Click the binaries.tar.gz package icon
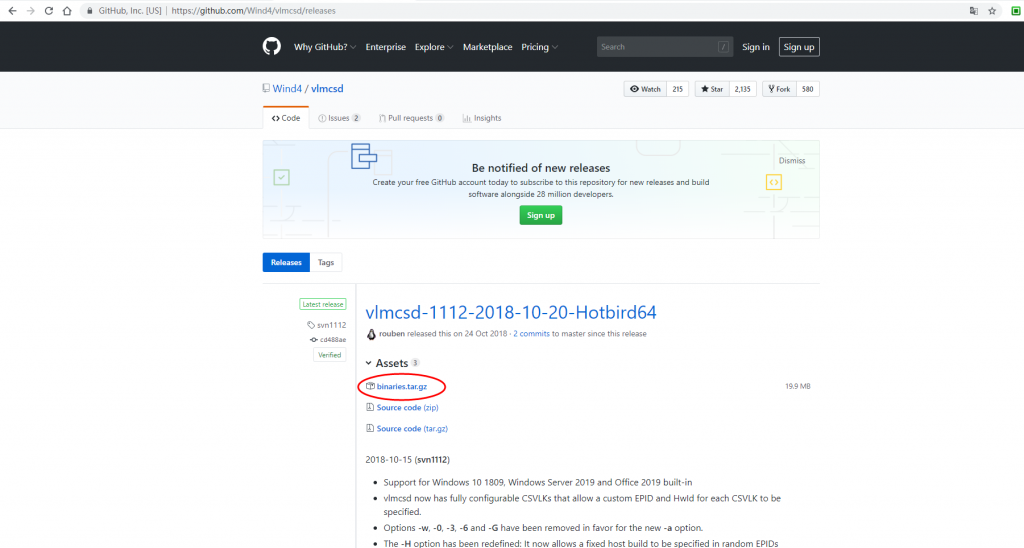 click(x=370, y=386)
